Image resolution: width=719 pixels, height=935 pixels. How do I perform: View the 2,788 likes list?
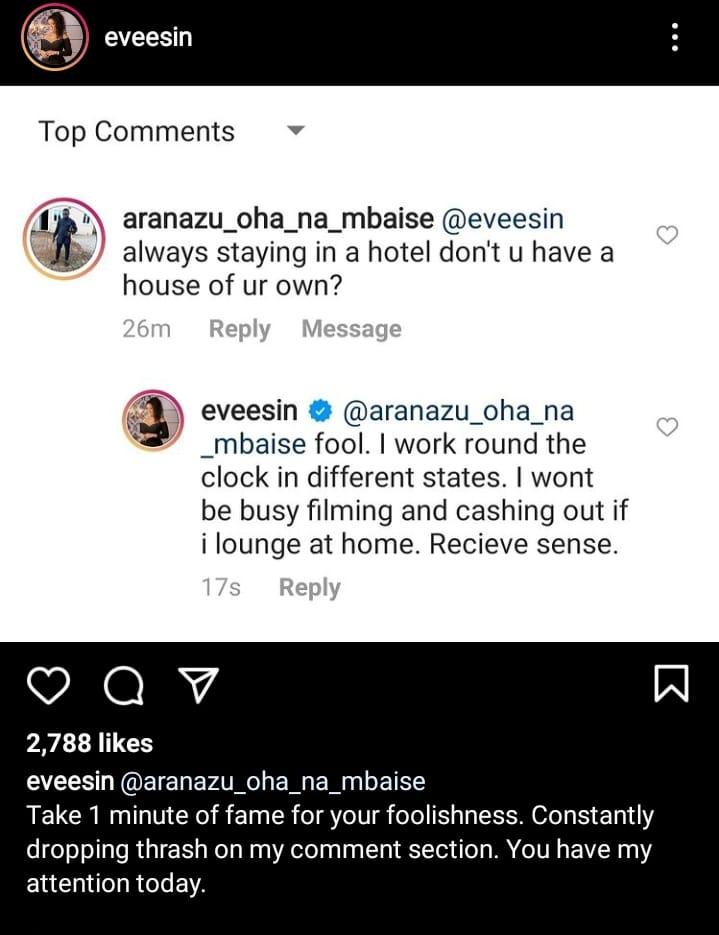[90, 743]
